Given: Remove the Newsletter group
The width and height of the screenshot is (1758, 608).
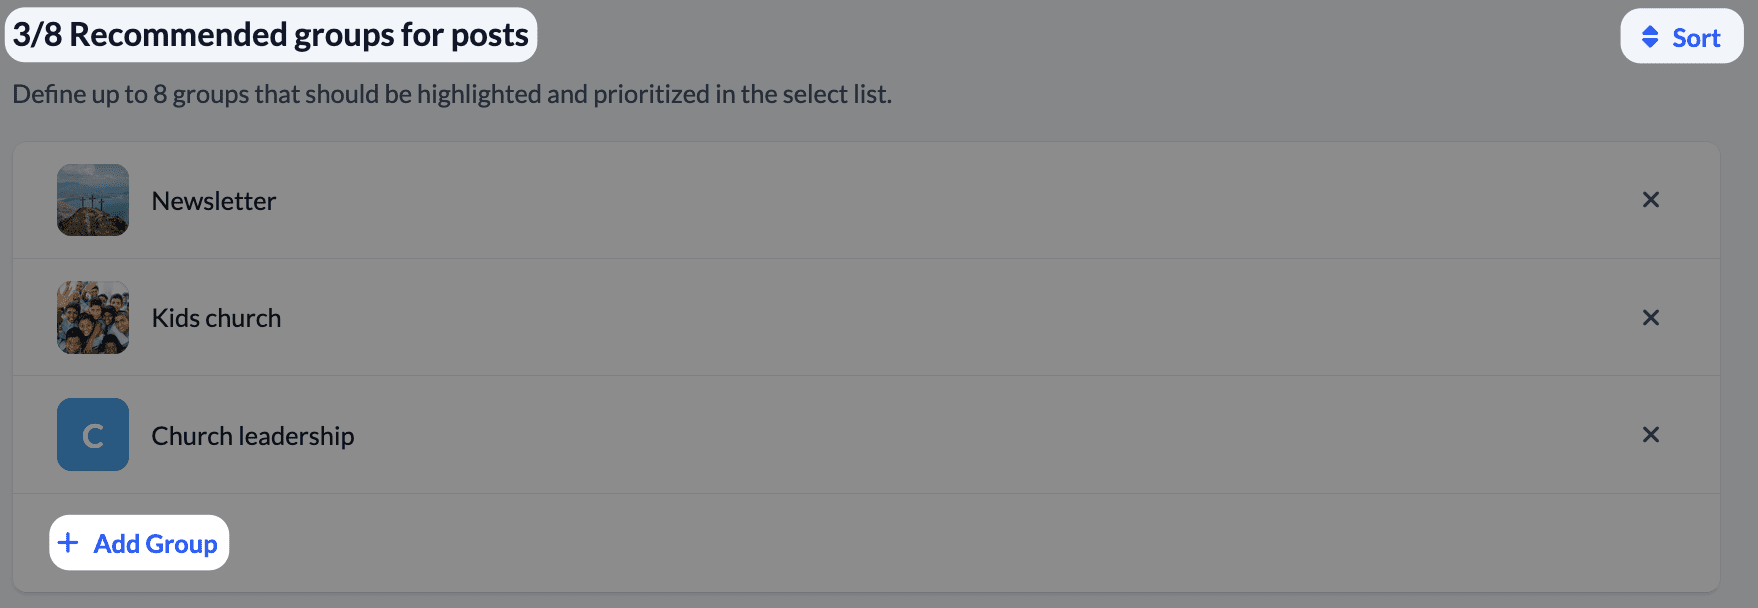Looking at the screenshot, I should tap(1650, 200).
